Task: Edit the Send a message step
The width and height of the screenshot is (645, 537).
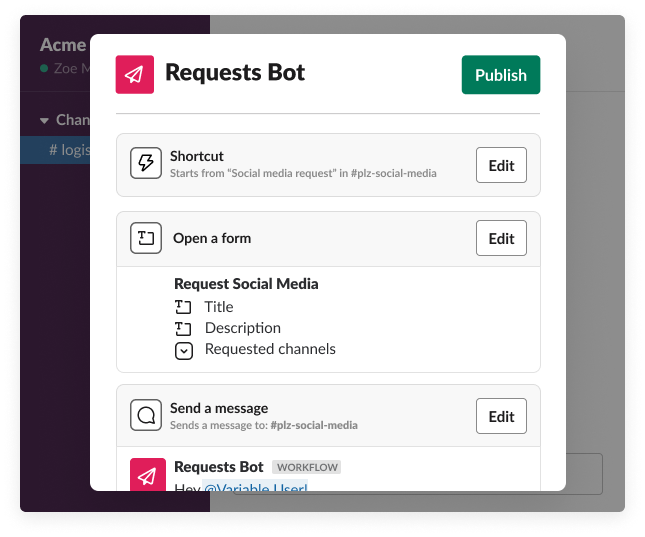Action: pyautogui.click(x=500, y=416)
